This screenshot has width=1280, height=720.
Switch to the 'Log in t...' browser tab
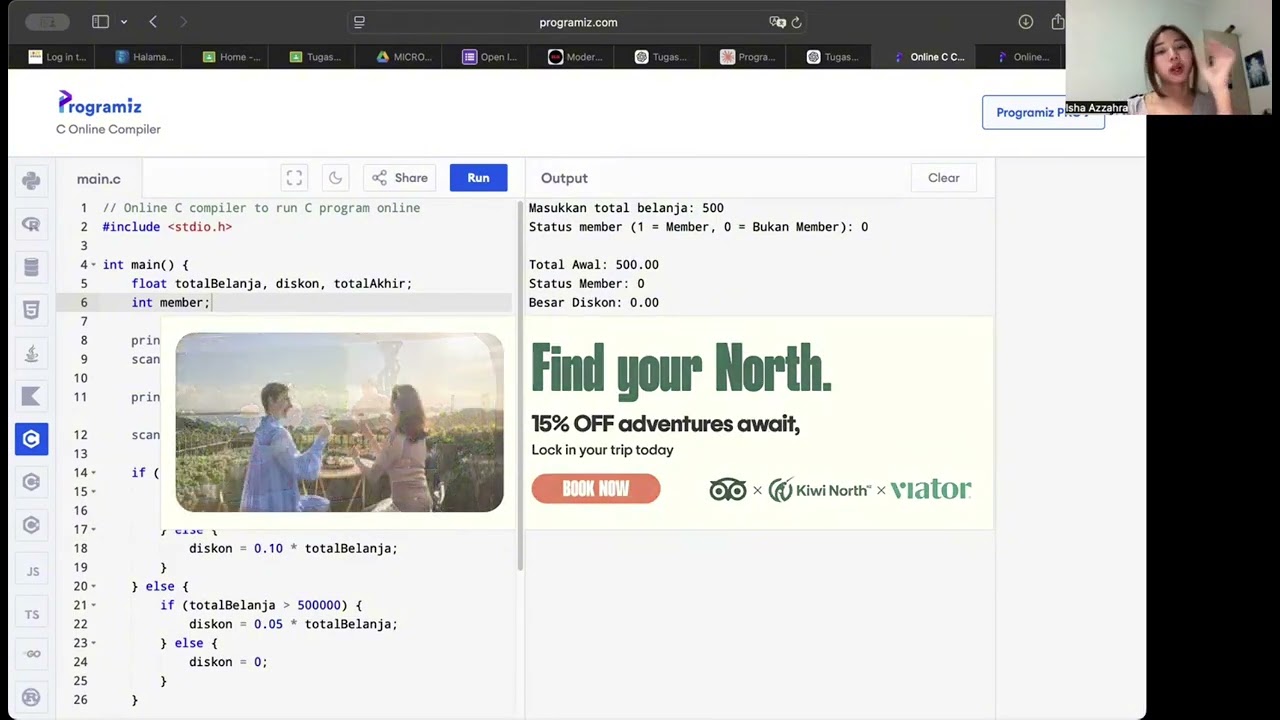(58, 57)
